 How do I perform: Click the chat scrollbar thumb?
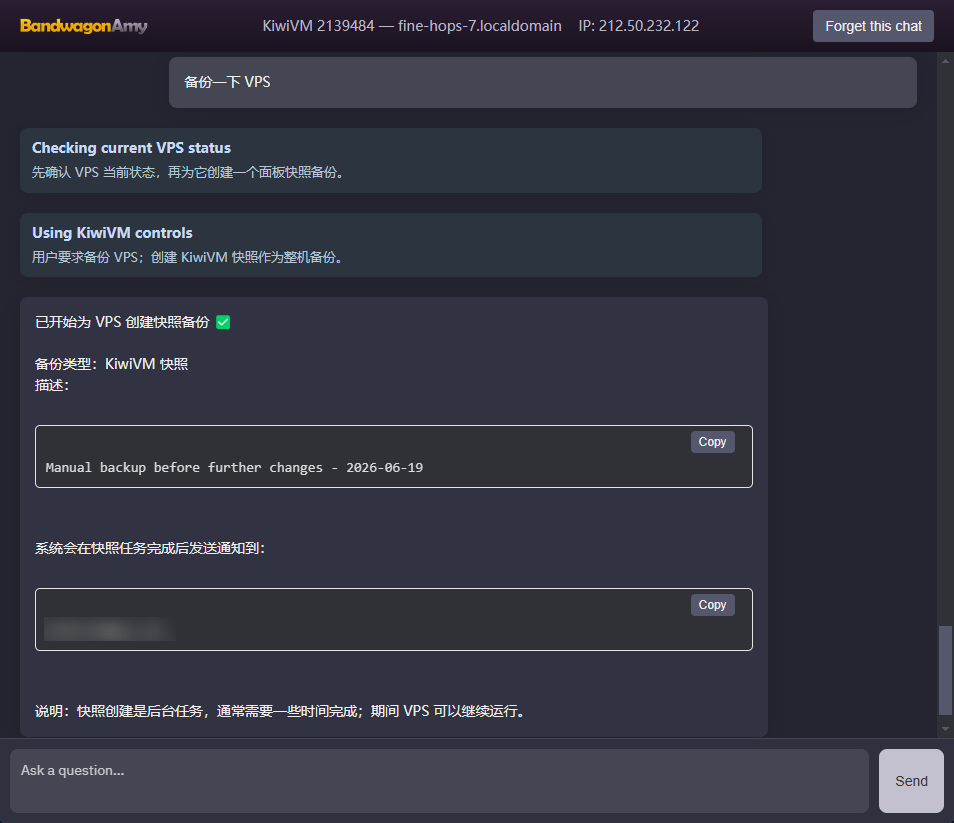click(945, 670)
